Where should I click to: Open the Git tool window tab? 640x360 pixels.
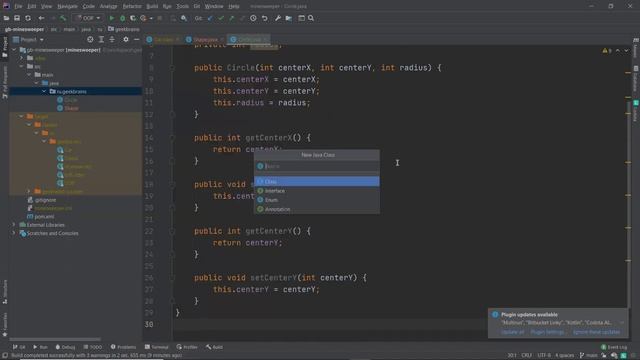click(19, 347)
